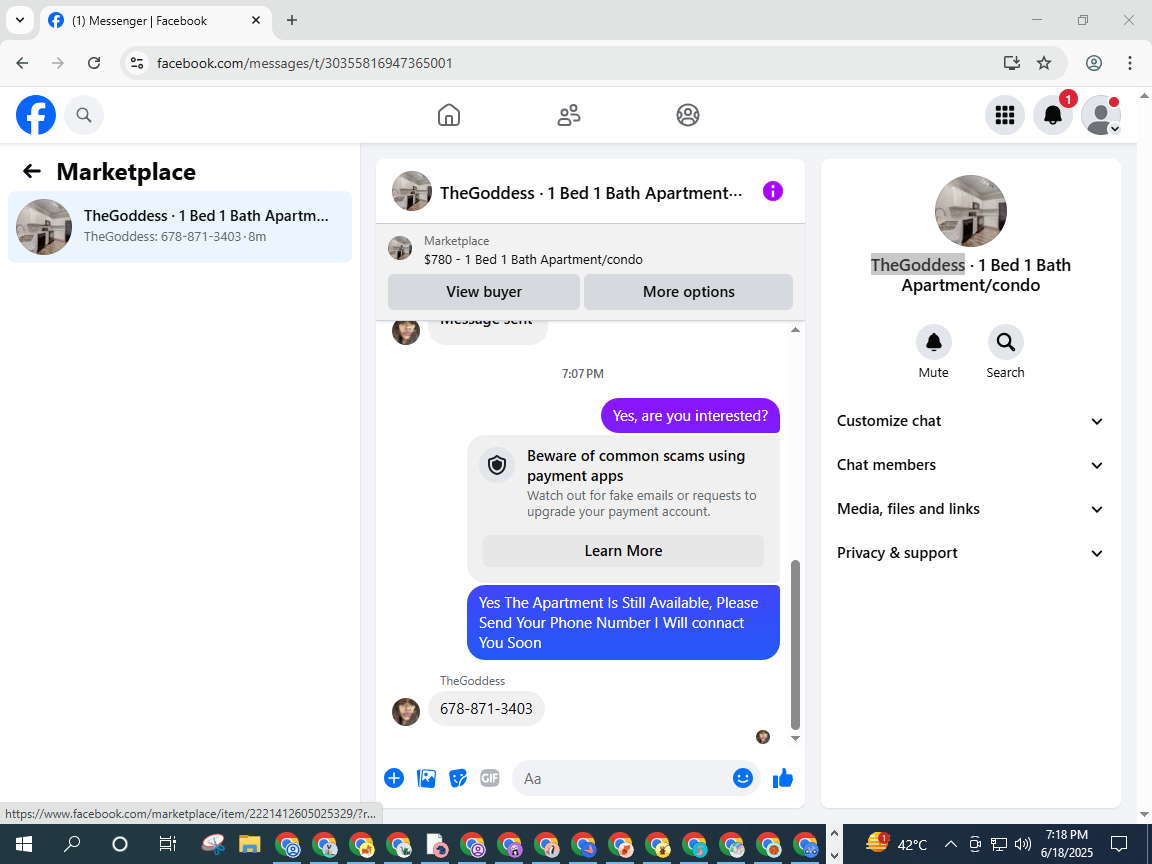The image size is (1152, 864).
Task: Click the 'Yes The Apartment Is Still Available' message
Action: [x=623, y=622]
